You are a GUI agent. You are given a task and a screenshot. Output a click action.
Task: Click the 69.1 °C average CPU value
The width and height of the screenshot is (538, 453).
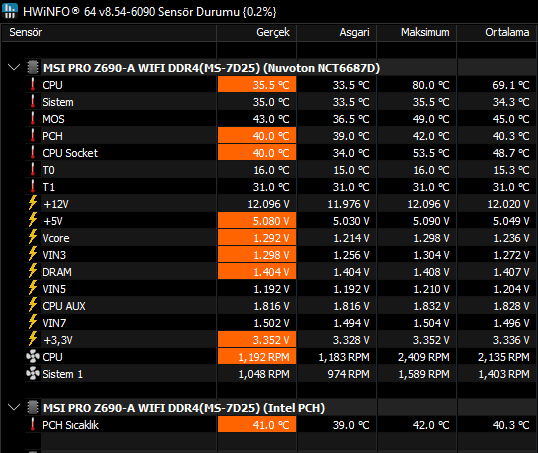[511, 85]
